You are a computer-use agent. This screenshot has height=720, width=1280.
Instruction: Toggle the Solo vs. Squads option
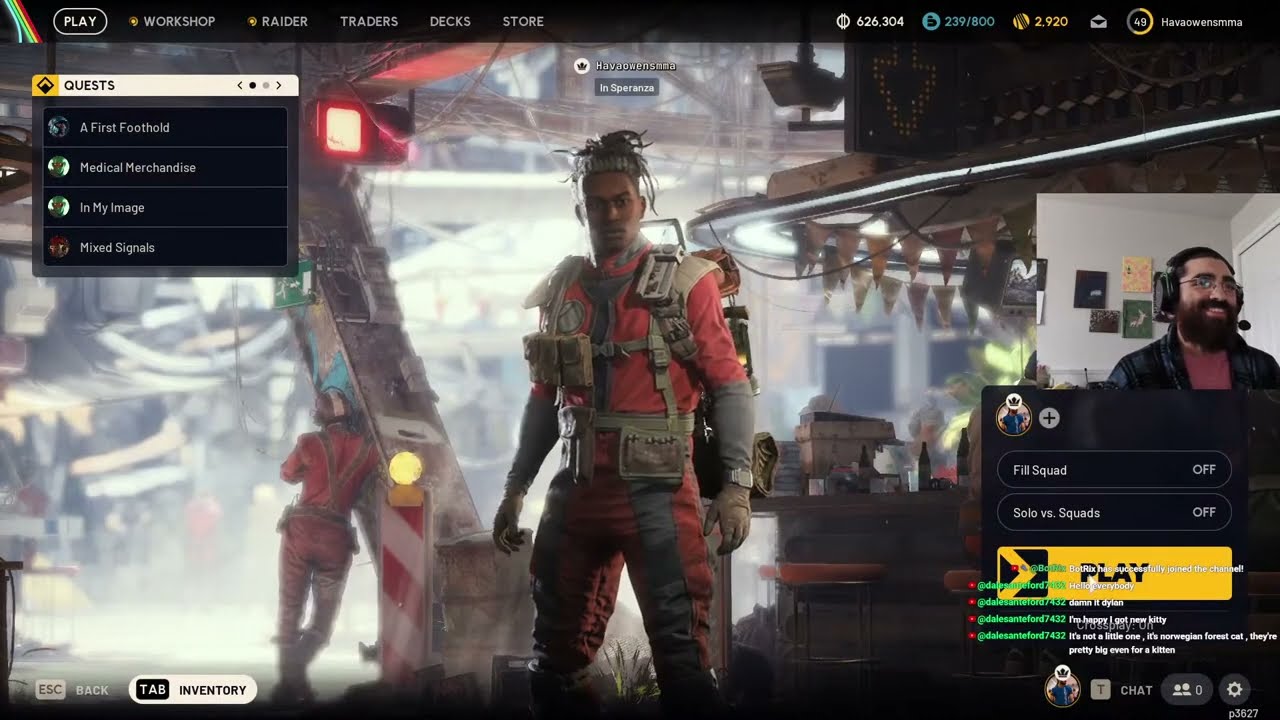coord(1114,512)
